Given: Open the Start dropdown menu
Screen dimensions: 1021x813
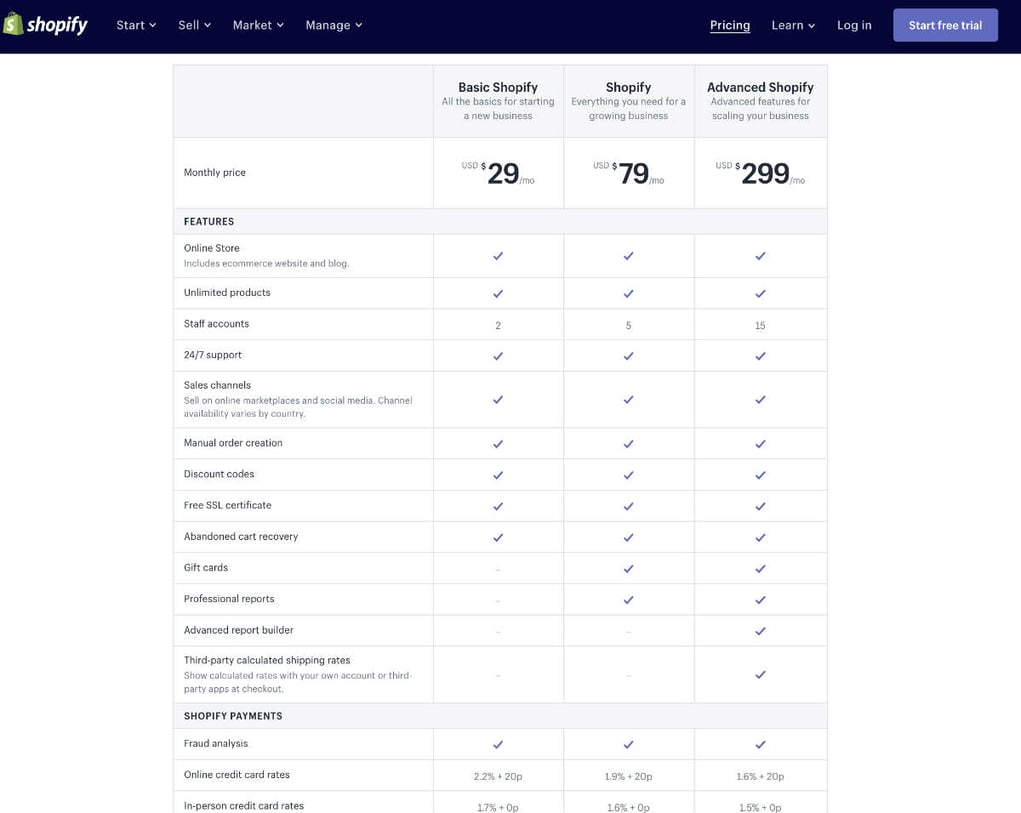Looking at the screenshot, I should point(134,25).
